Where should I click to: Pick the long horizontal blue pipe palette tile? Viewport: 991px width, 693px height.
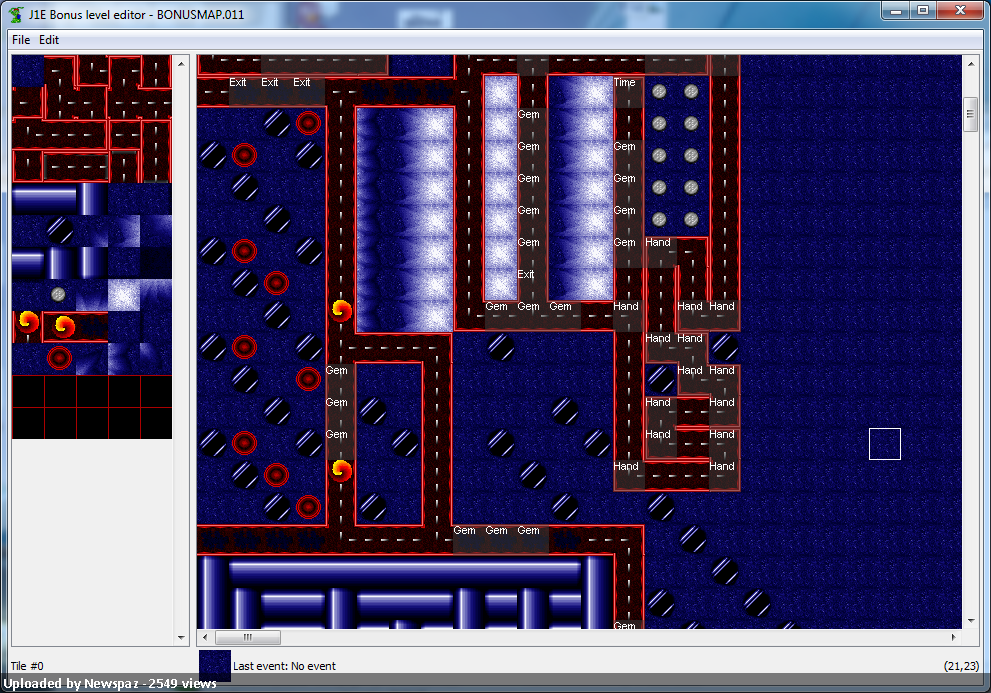(44, 199)
